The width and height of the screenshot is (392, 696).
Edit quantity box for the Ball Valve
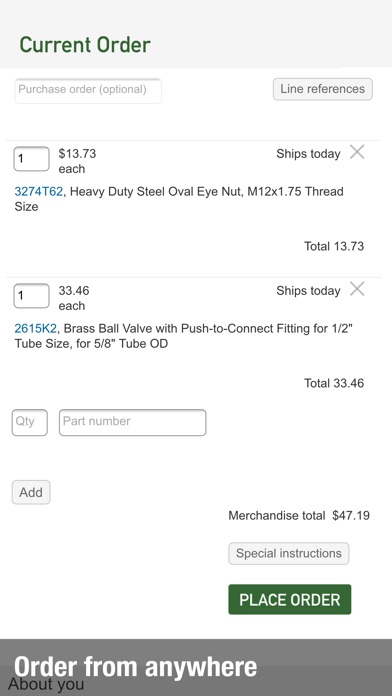[x=31, y=296]
